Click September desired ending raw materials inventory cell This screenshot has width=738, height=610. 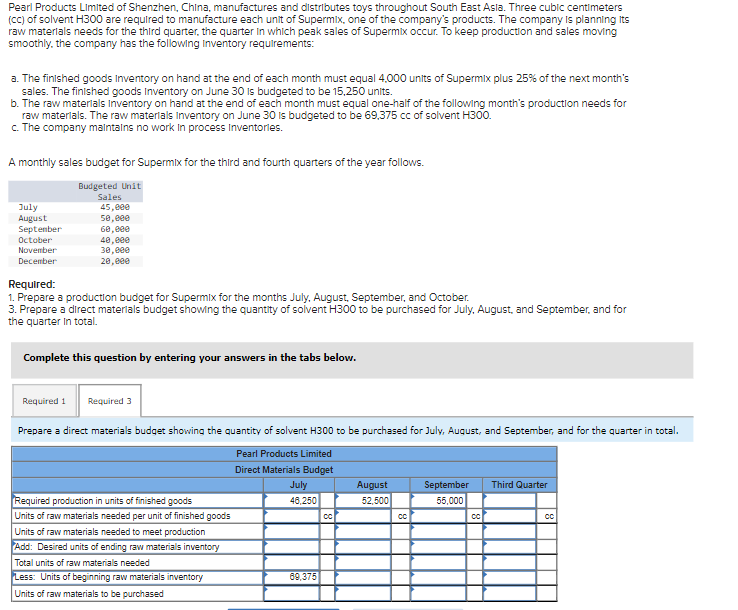(438, 547)
